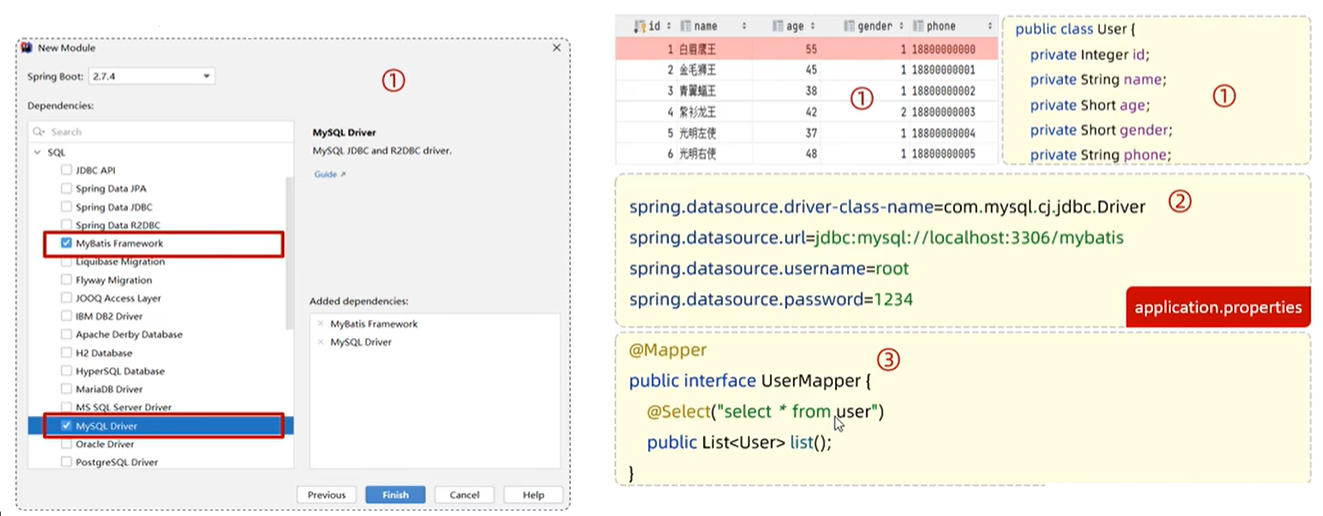
Task: Click the sort arrows on age column
Action: pos(813,26)
